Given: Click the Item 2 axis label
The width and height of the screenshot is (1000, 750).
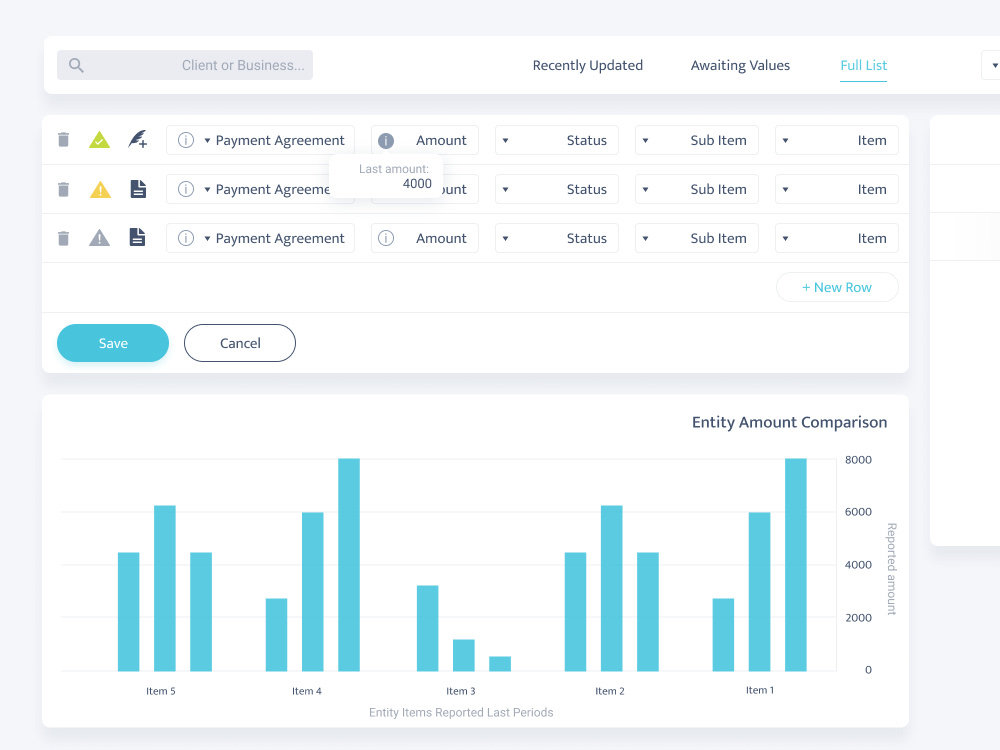Looking at the screenshot, I should pyautogui.click(x=610, y=691).
